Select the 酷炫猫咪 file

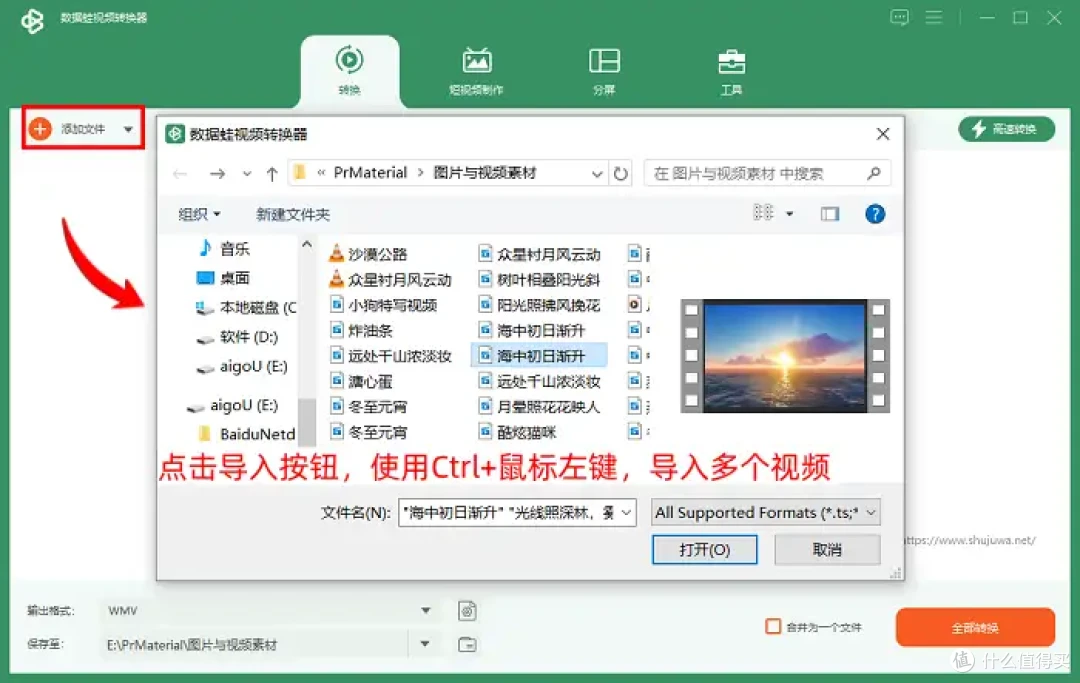point(517,432)
